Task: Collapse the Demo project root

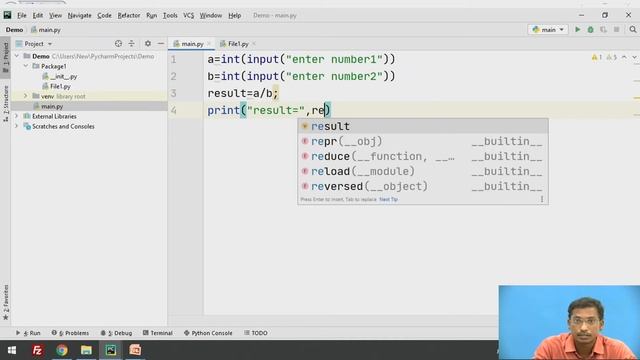Action: (x=17, y=56)
